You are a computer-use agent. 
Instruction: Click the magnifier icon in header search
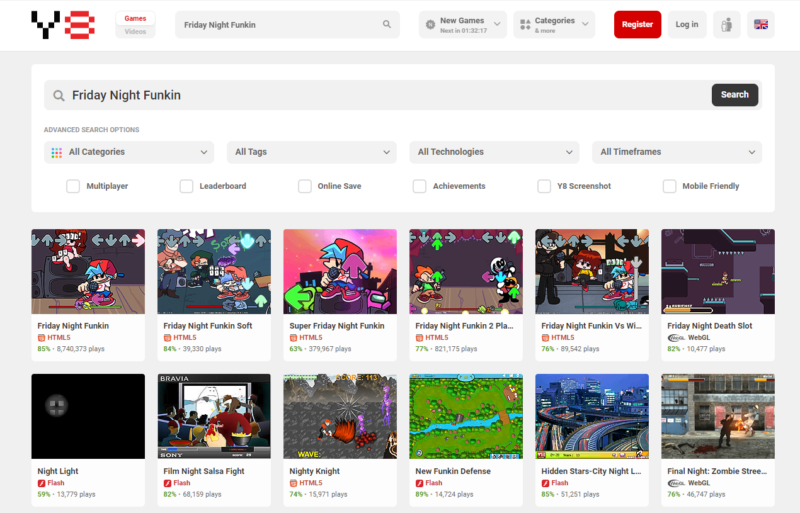coord(387,24)
